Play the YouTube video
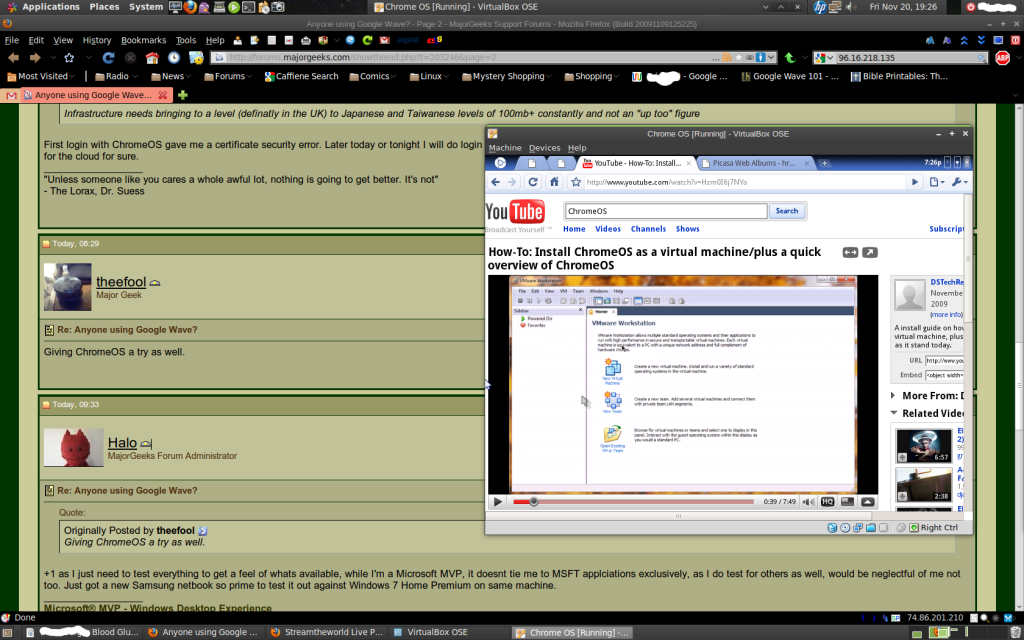The image size is (1024, 640). pos(498,501)
